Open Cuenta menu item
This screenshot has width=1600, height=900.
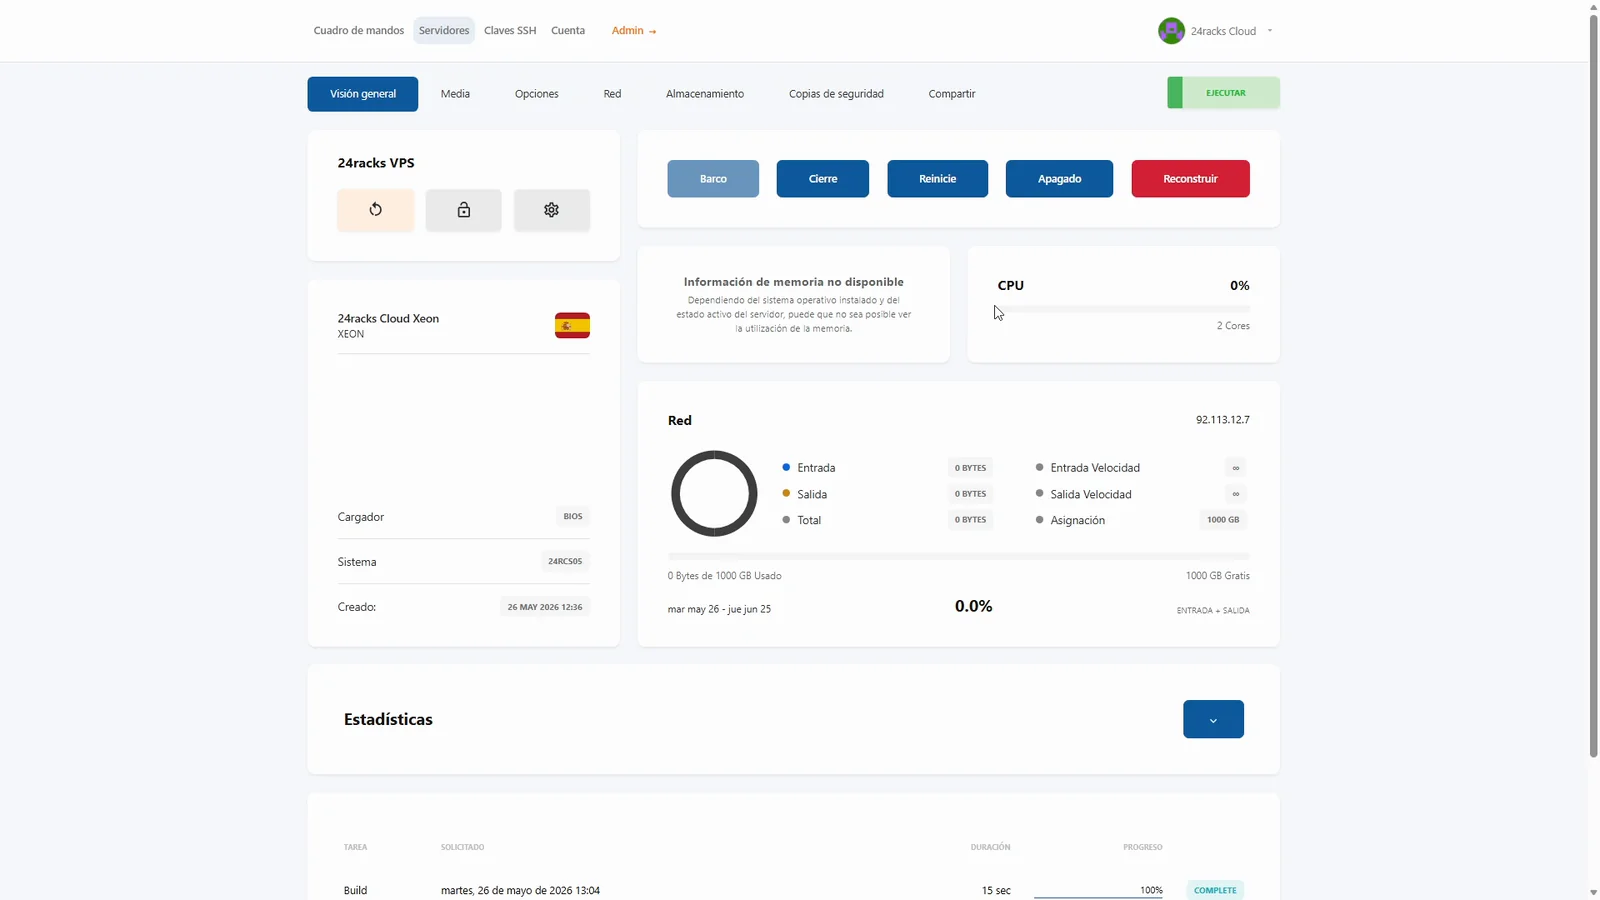click(568, 31)
